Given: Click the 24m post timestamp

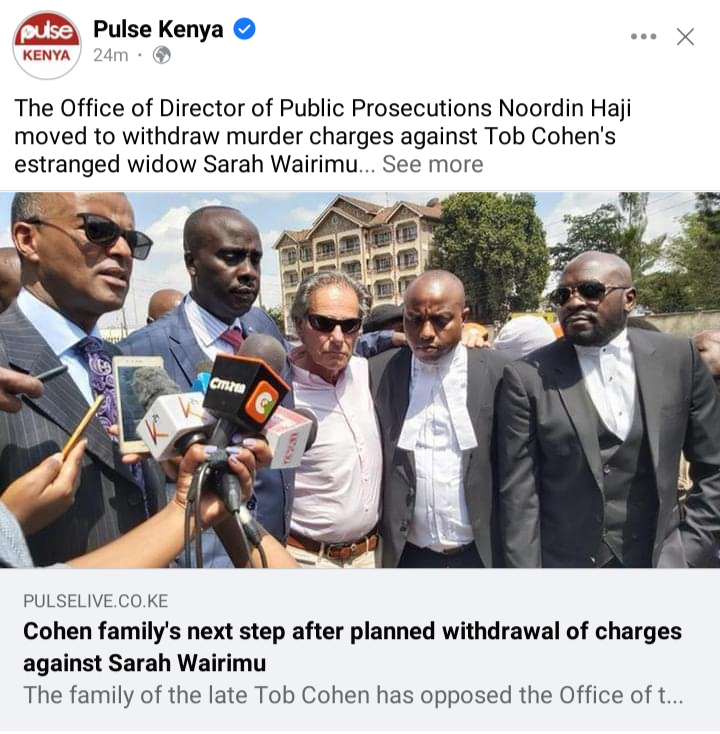Looking at the screenshot, I should coord(110,55).
